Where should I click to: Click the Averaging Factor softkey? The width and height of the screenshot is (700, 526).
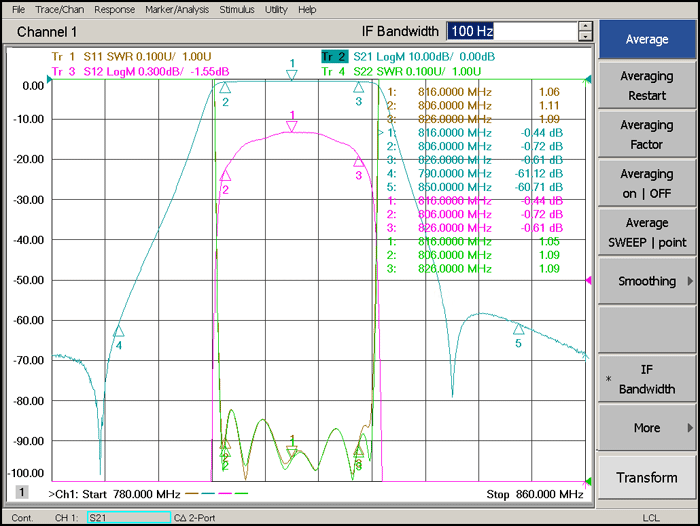(x=647, y=134)
